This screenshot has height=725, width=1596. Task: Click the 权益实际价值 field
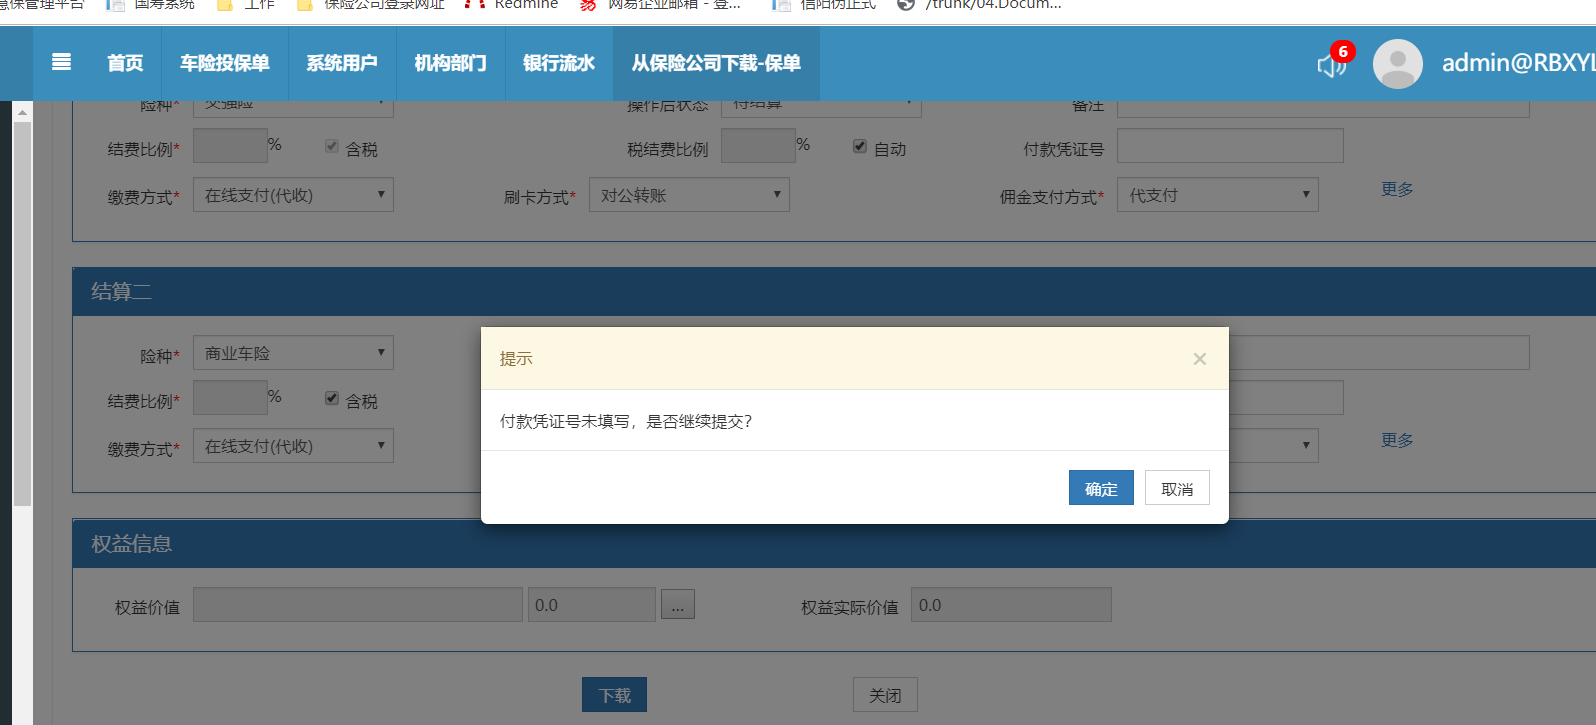tap(1011, 605)
